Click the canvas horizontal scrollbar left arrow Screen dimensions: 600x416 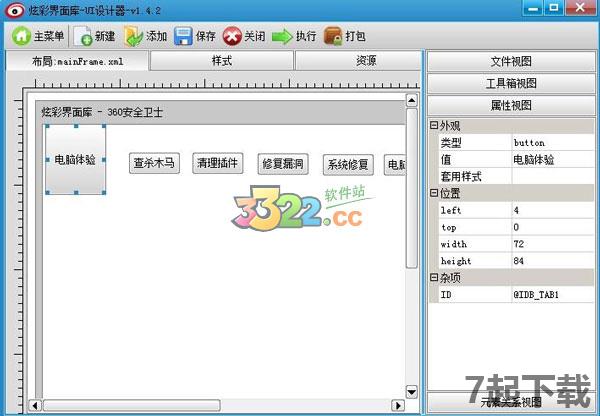coord(35,405)
